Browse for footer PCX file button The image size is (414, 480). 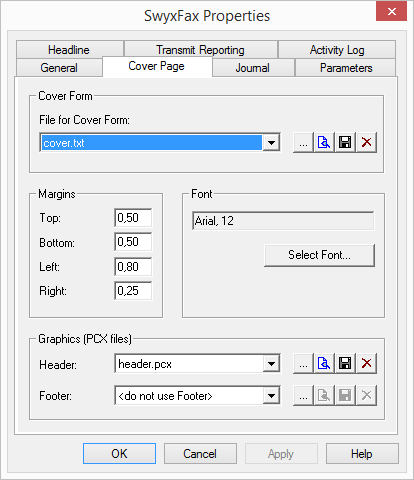(303, 396)
